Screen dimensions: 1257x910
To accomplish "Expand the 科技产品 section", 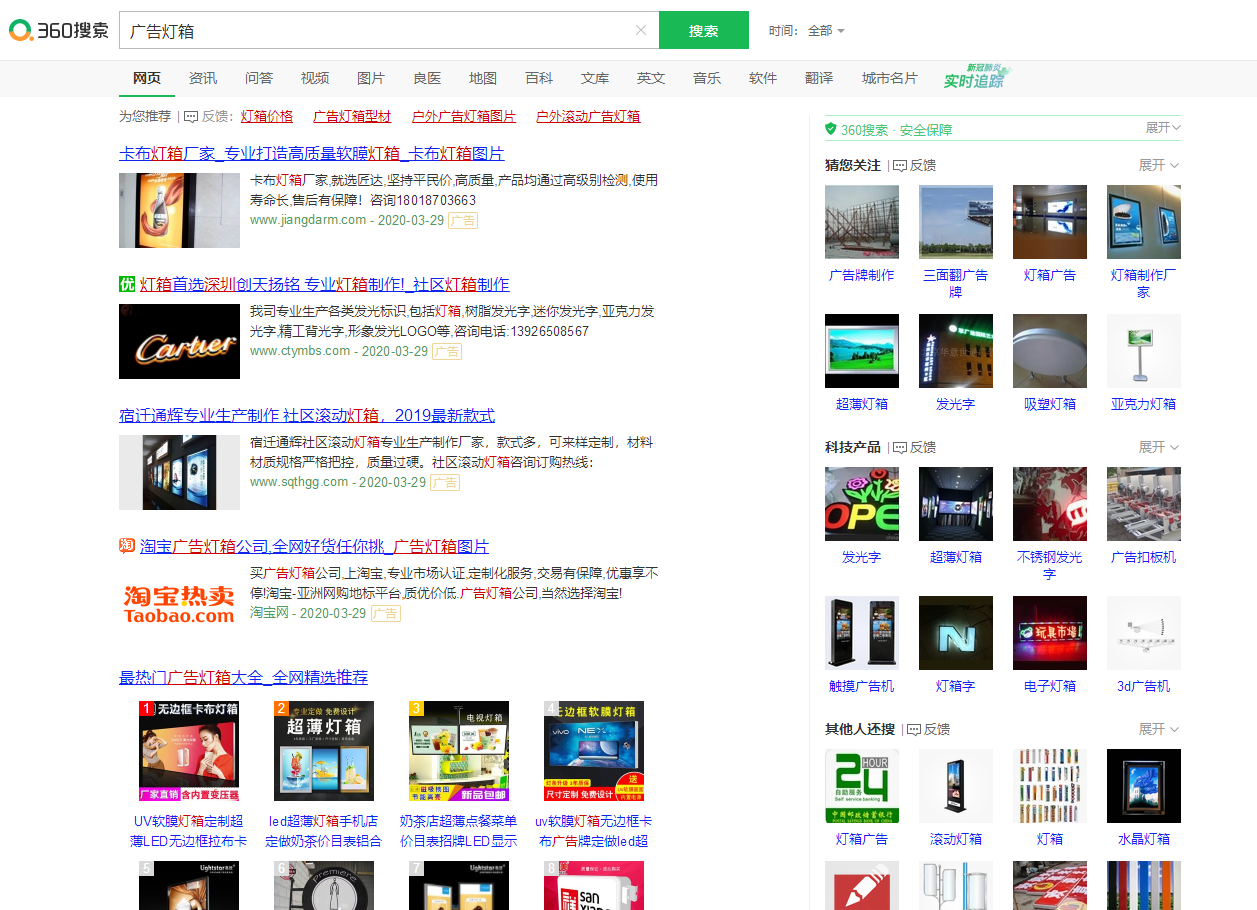I will coord(1159,447).
